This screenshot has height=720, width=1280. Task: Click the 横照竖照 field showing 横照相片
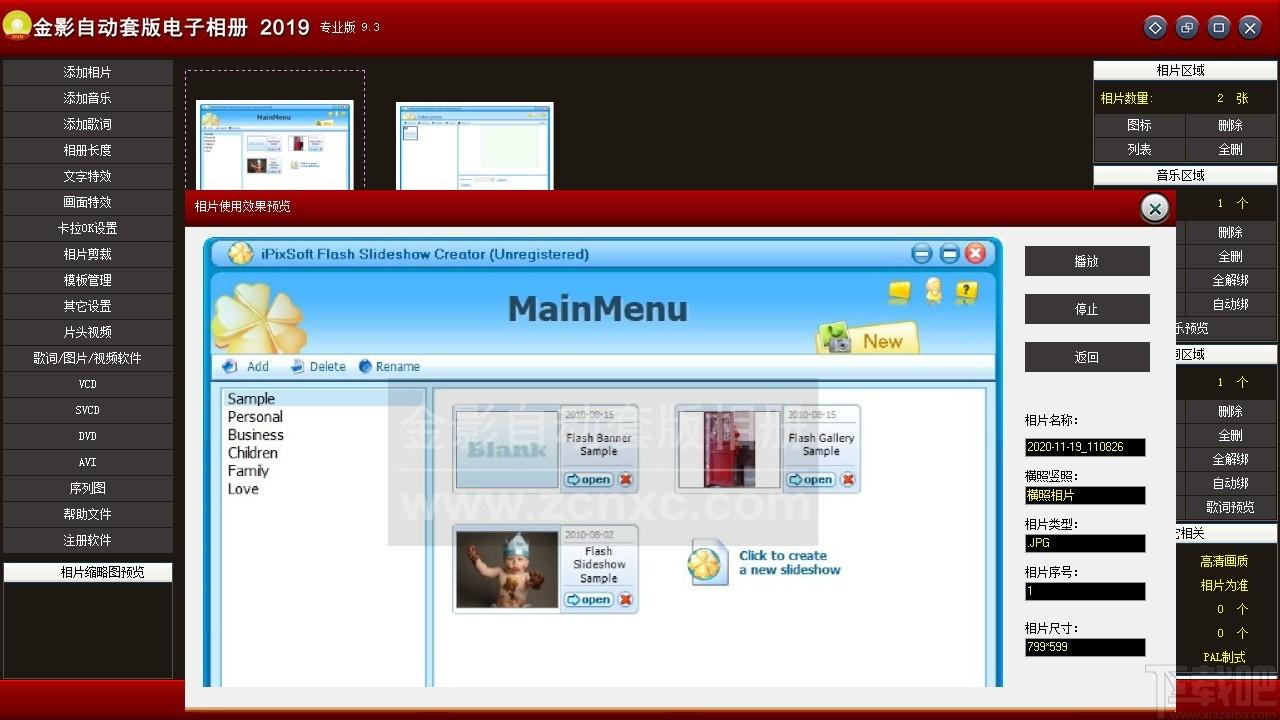1085,495
